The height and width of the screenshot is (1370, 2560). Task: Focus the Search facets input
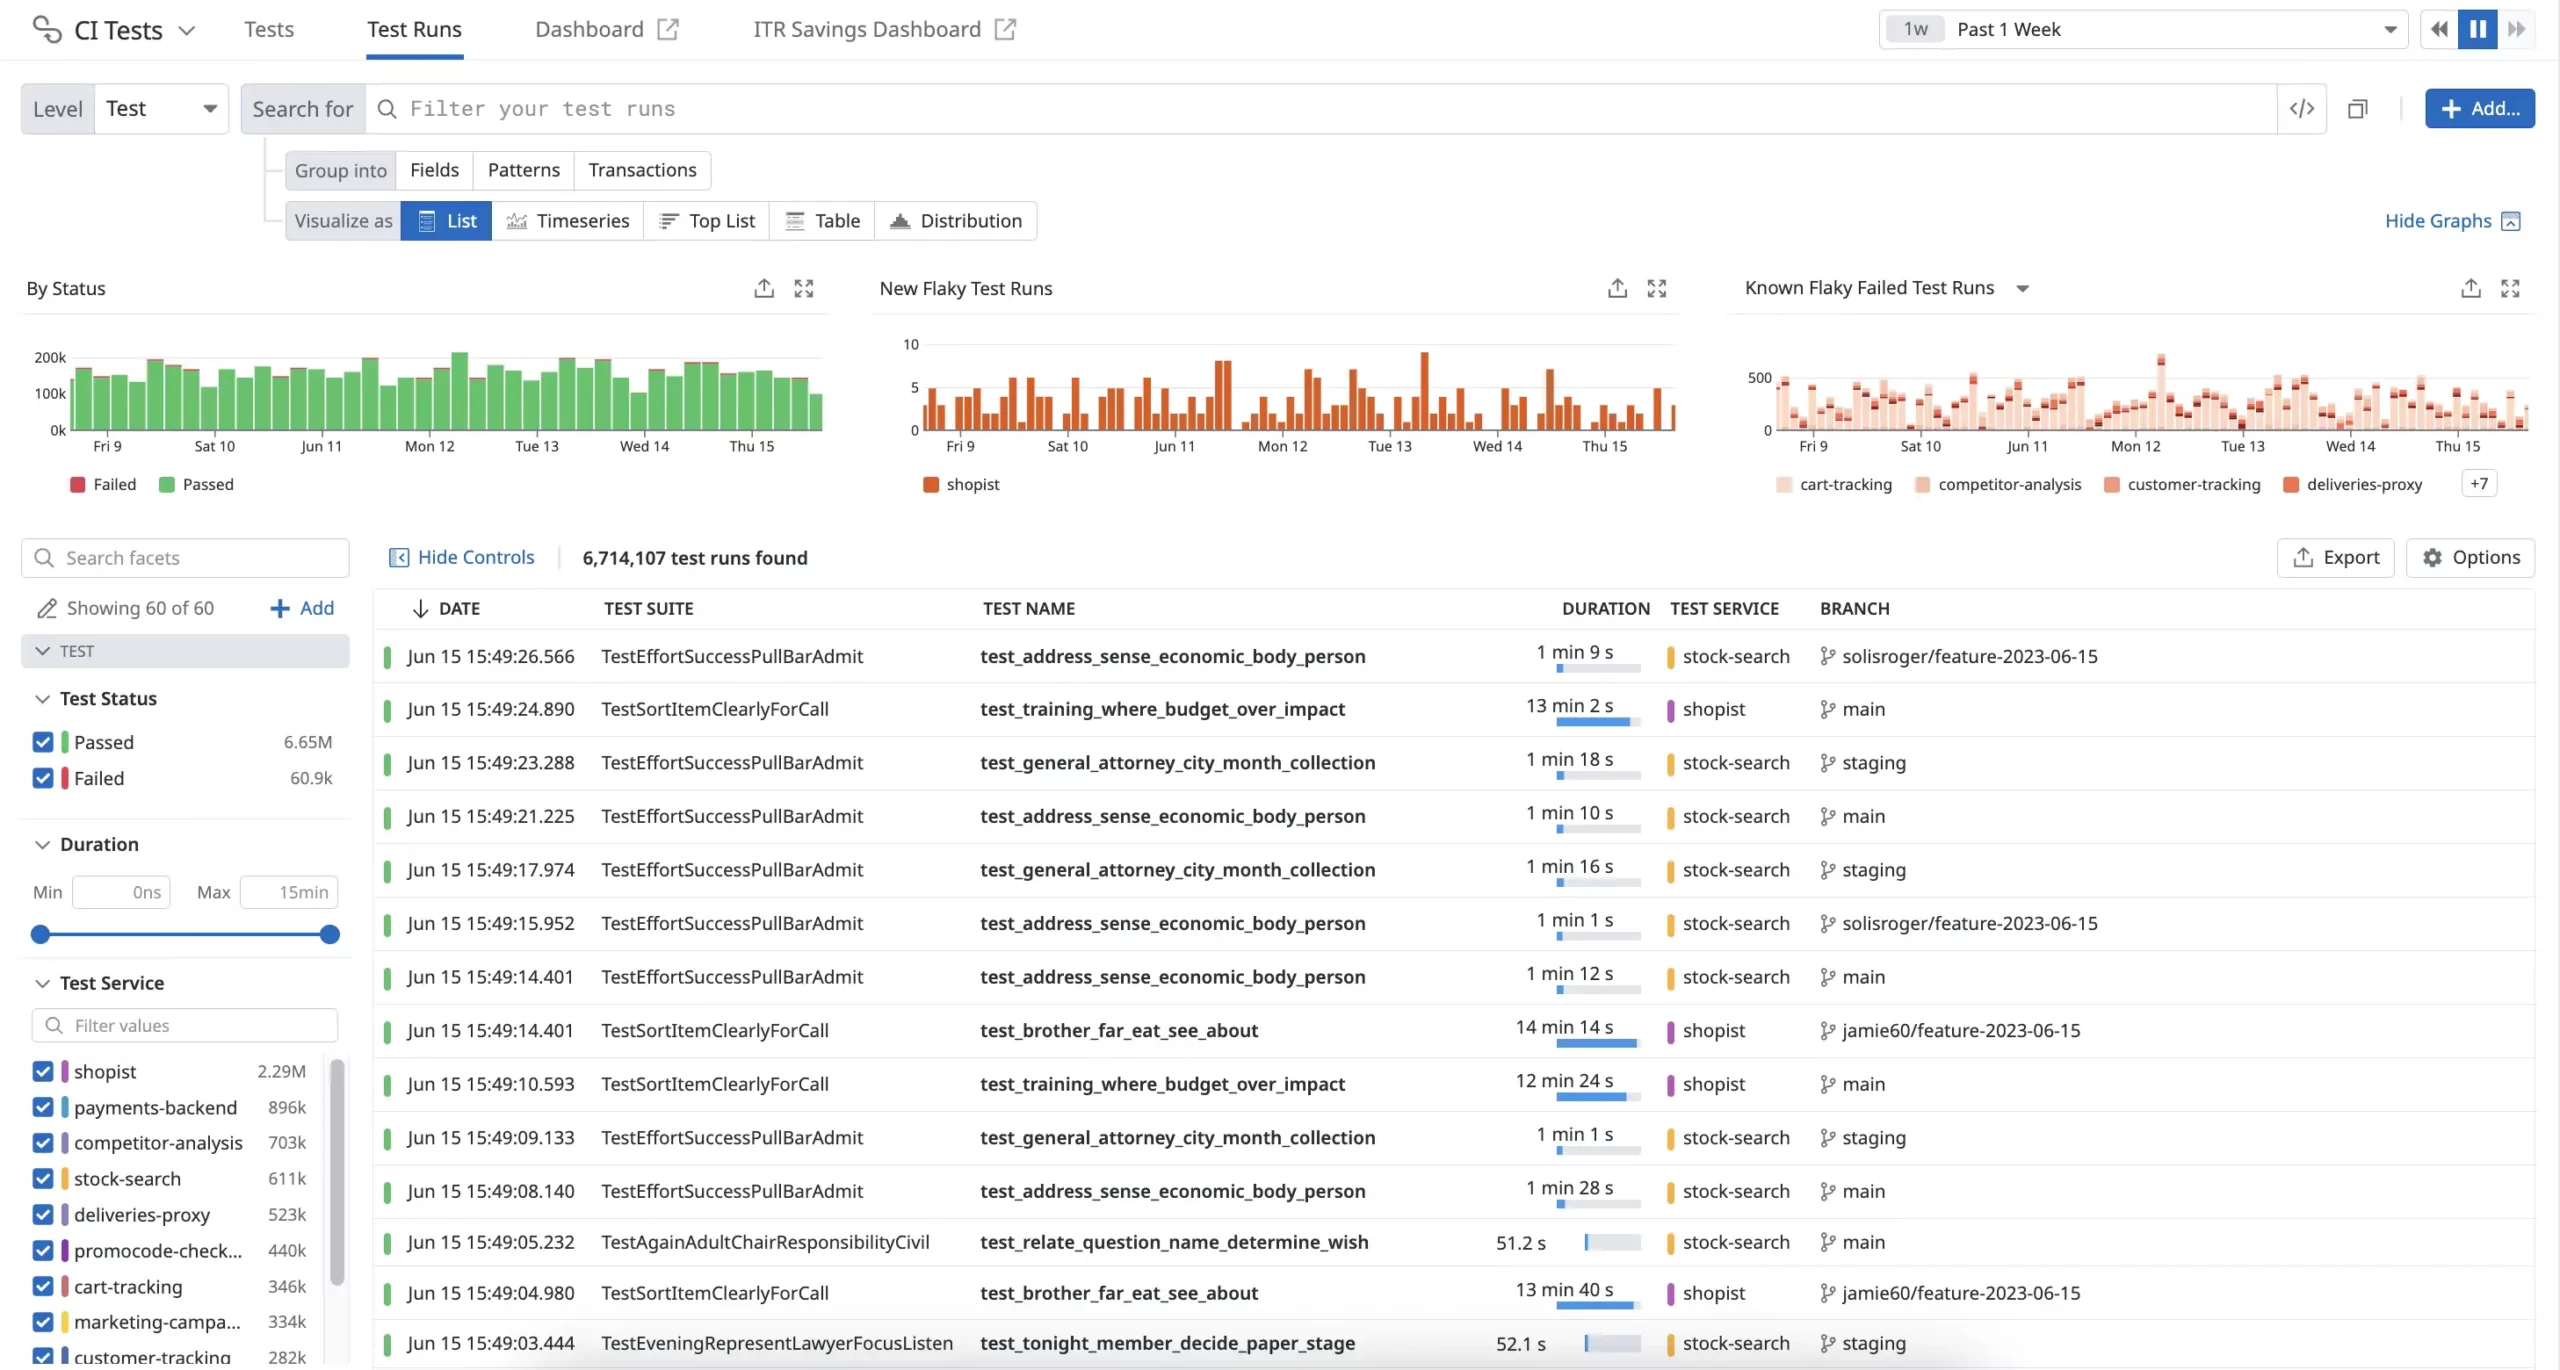click(185, 557)
